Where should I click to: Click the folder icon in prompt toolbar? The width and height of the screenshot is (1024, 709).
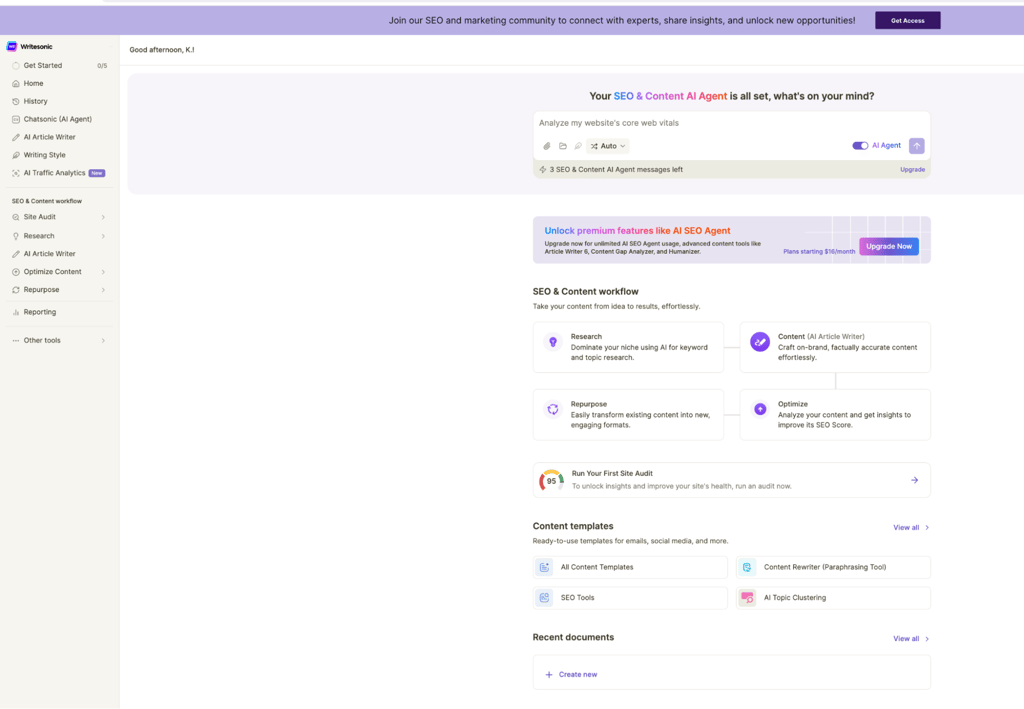click(x=562, y=146)
